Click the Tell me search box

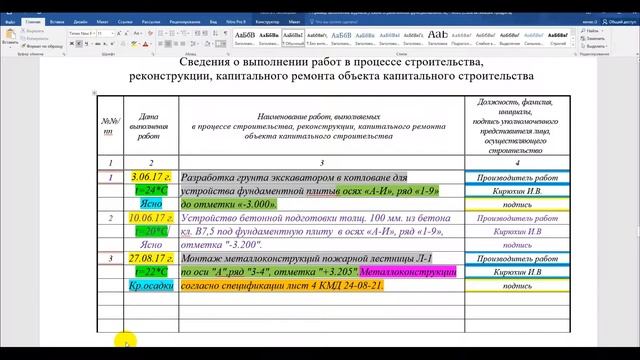(334, 22)
